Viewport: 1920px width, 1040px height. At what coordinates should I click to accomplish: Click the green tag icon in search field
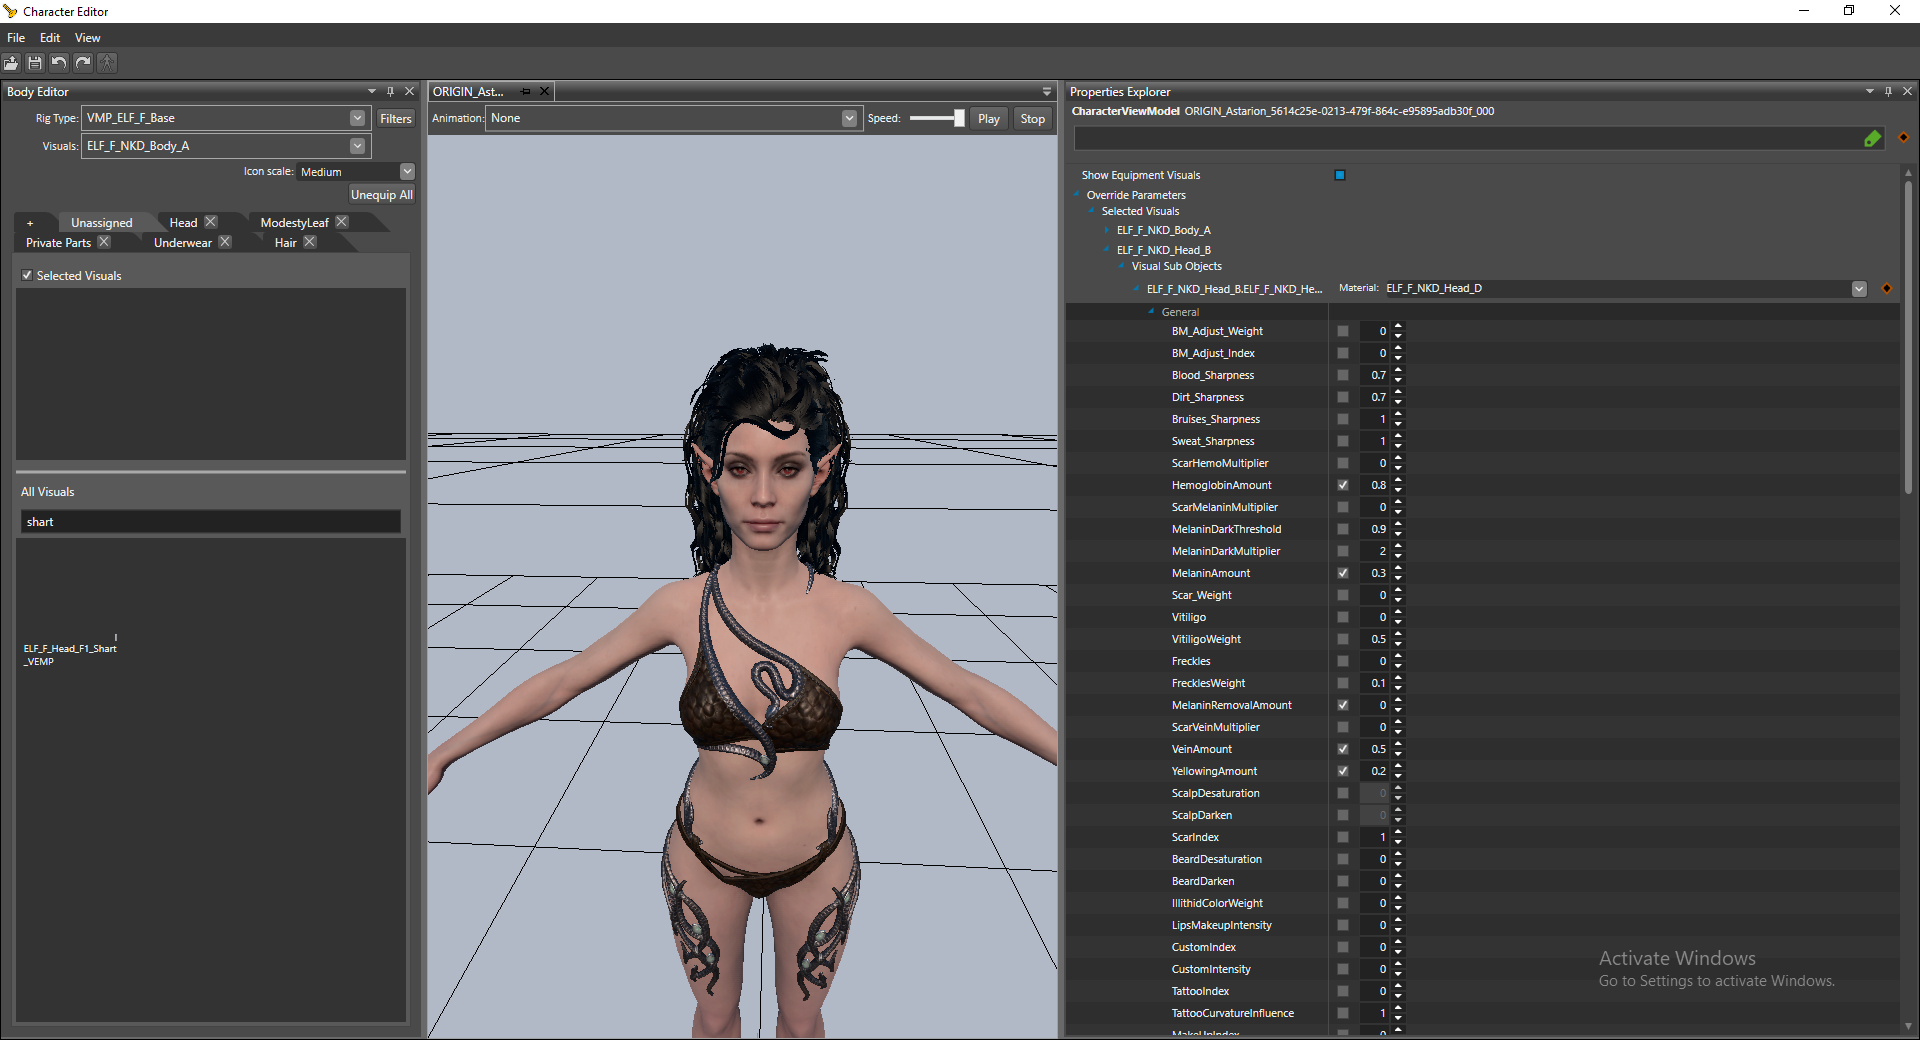pyautogui.click(x=1873, y=139)
